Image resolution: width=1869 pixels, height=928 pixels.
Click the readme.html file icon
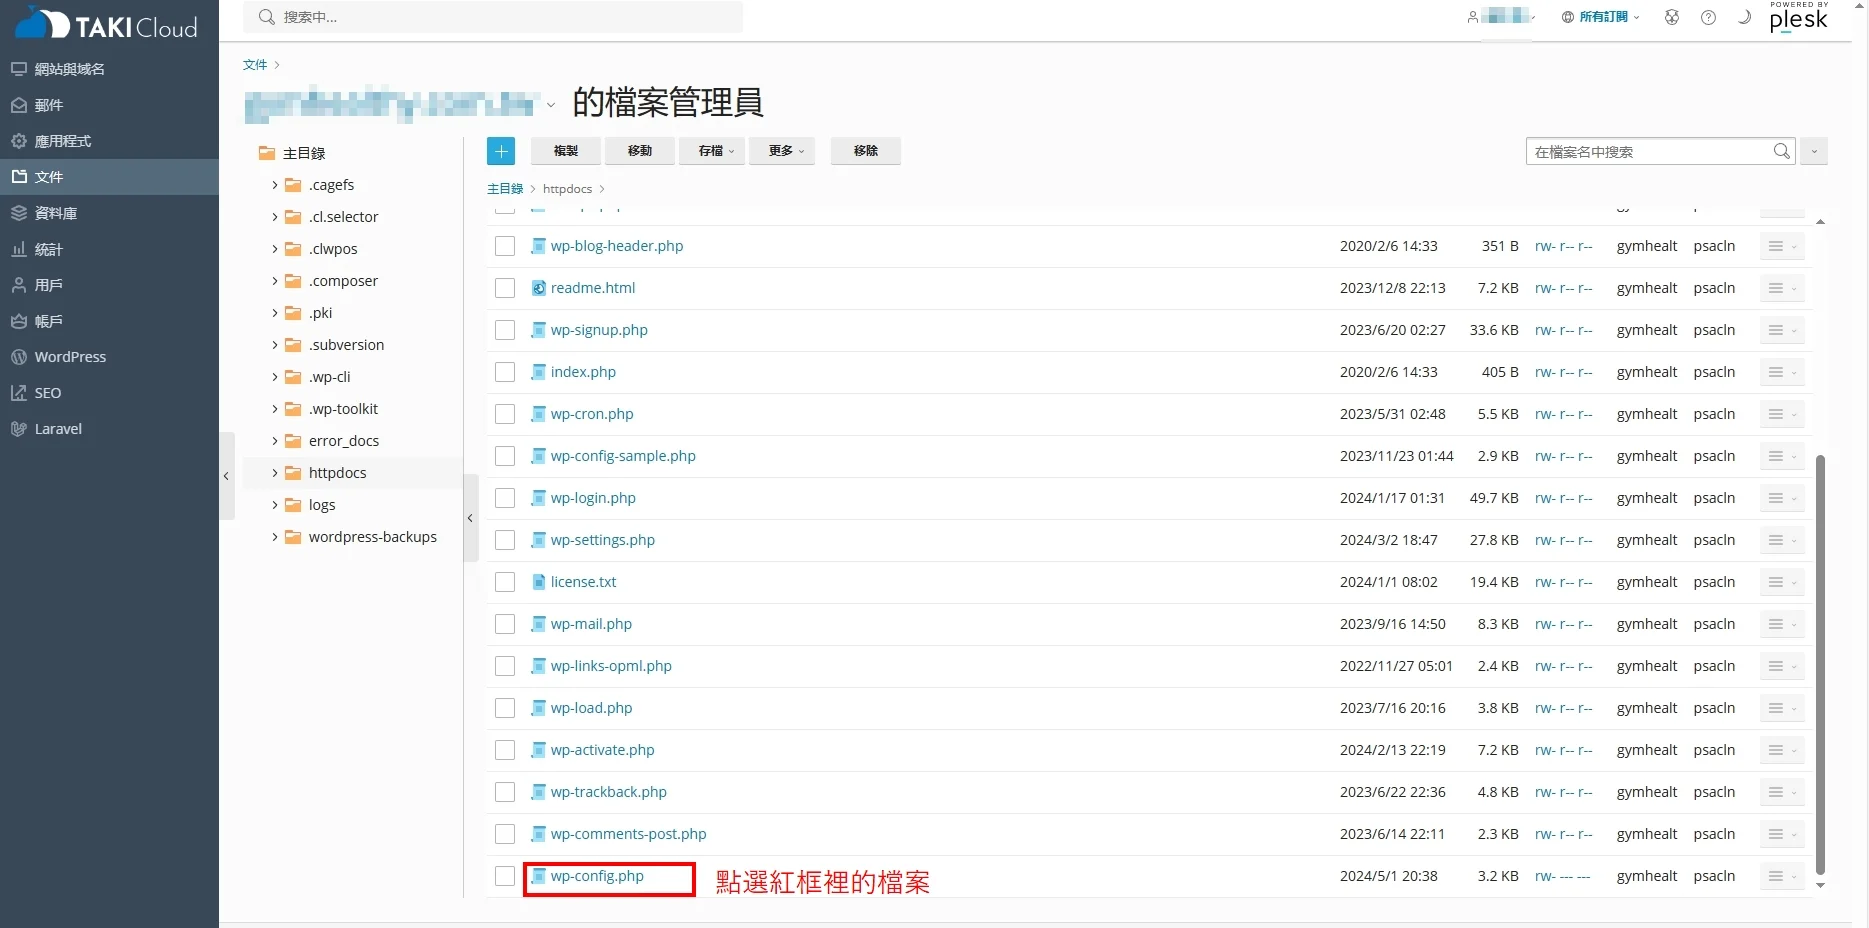coord(538,288)
